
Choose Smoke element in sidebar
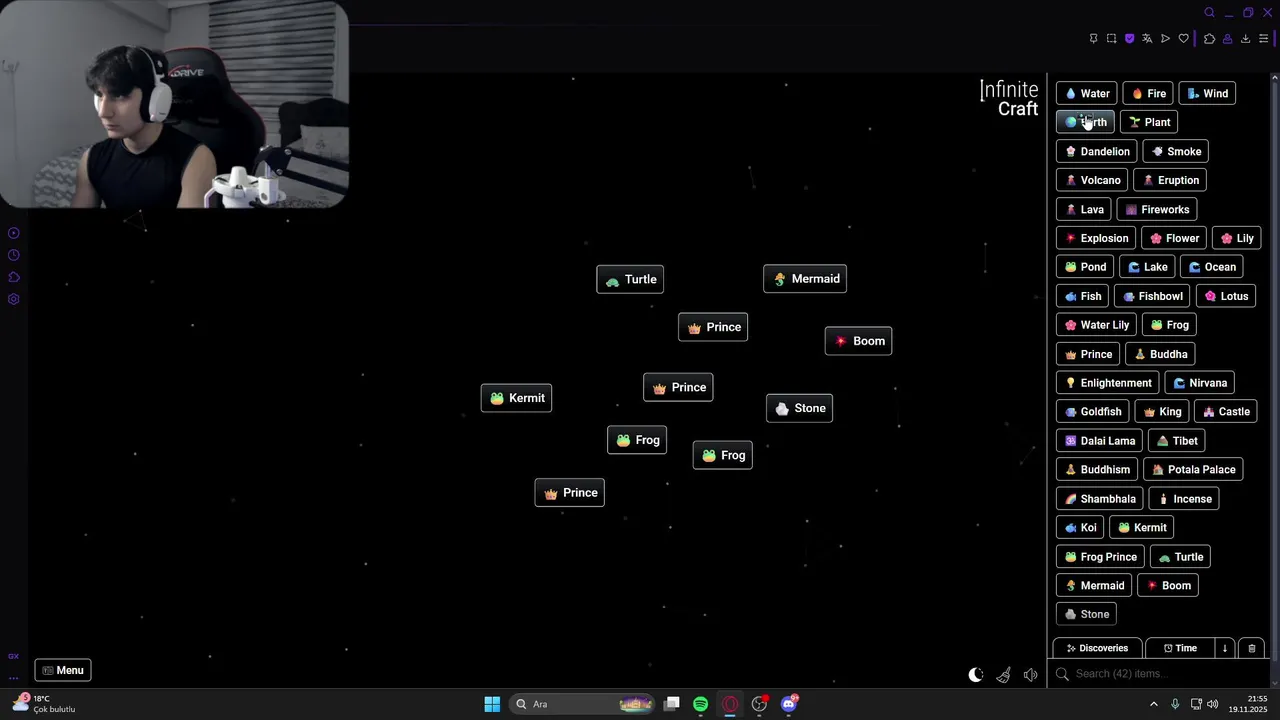pyautogui.click(x=1176, y=151)
